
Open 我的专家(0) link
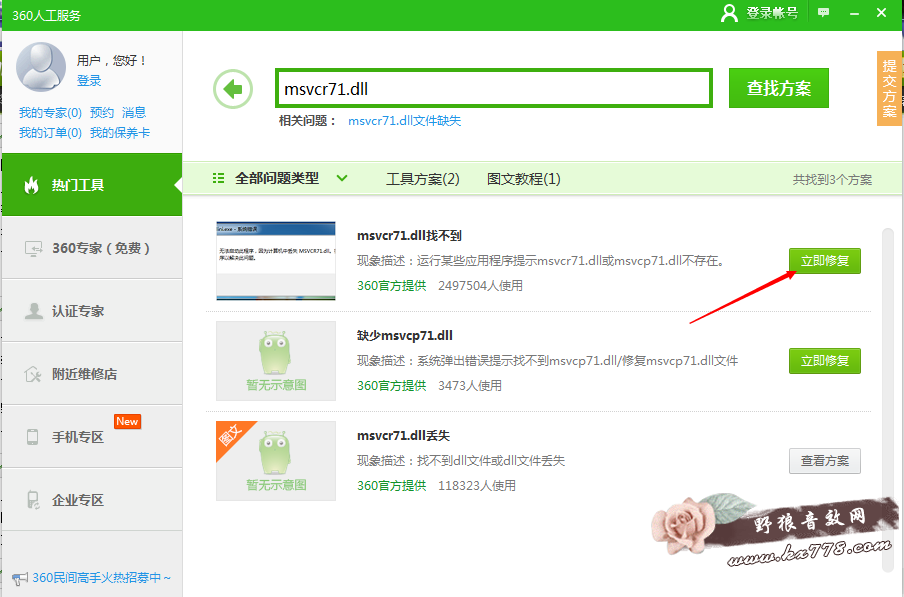click(x=50, y=112)
